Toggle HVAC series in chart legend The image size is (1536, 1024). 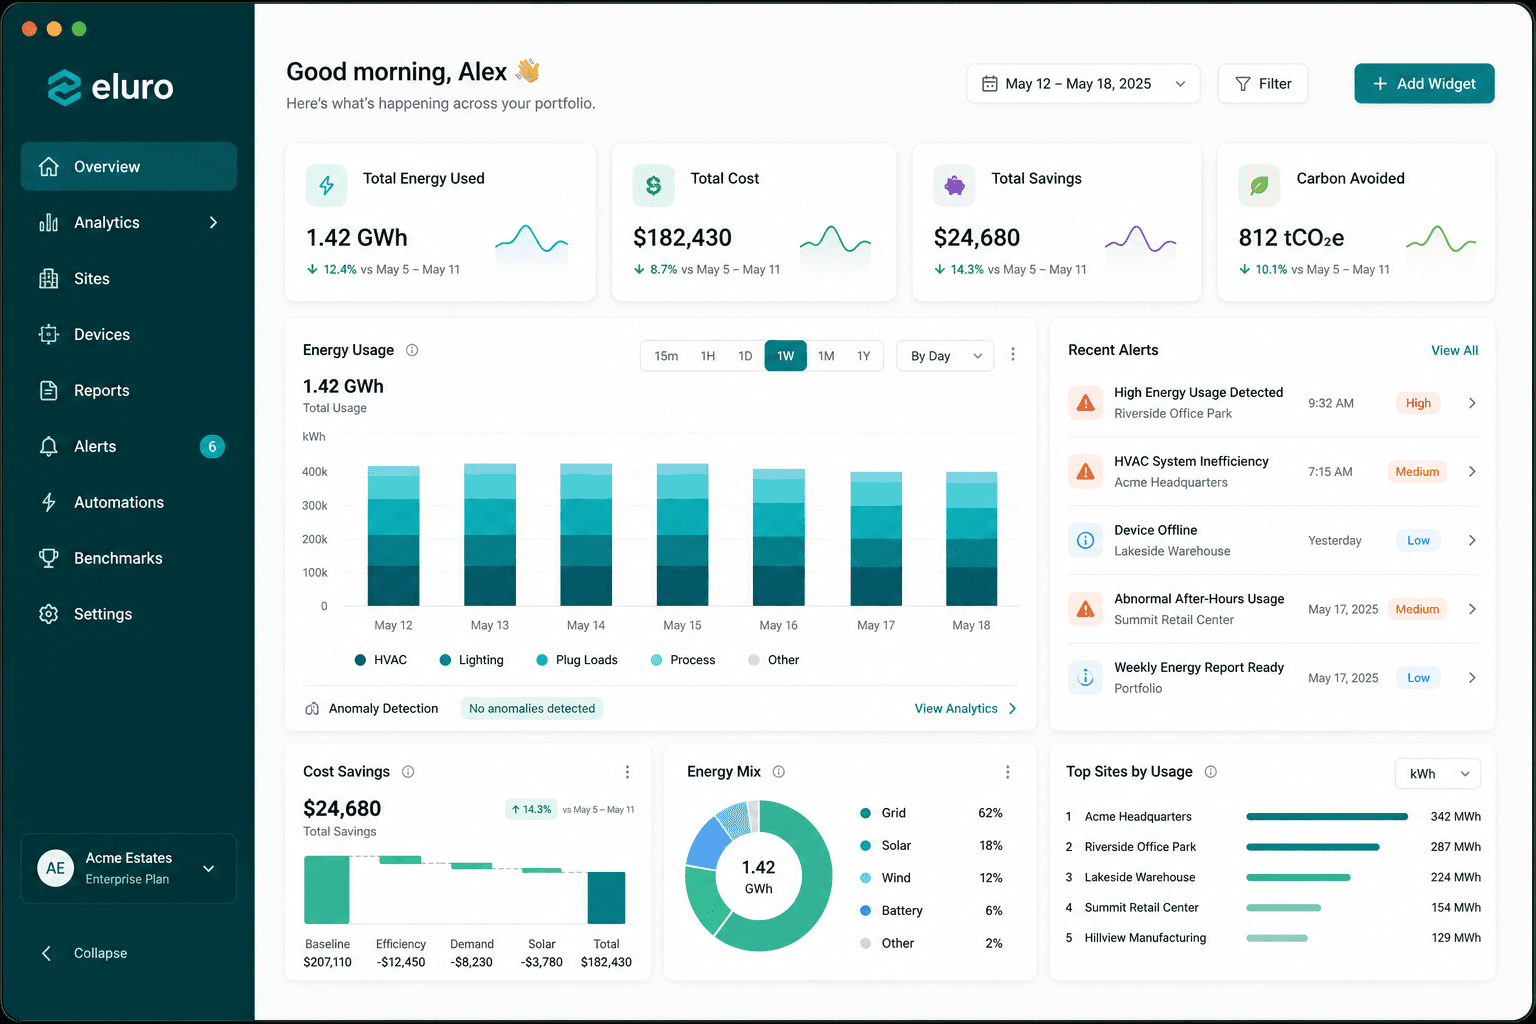tap(381, 660)
